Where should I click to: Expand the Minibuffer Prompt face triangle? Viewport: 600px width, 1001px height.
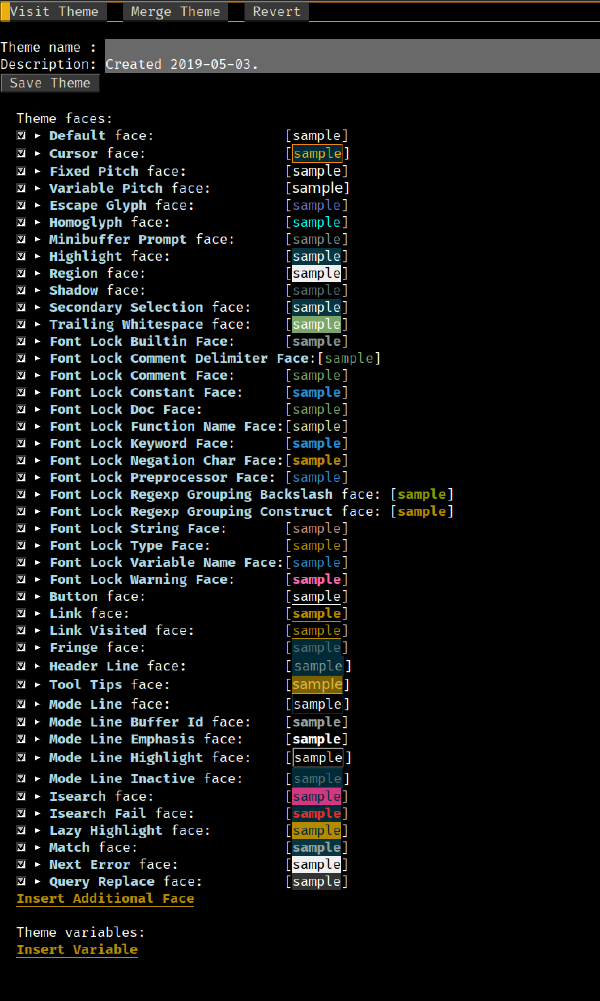pos(38,239)
